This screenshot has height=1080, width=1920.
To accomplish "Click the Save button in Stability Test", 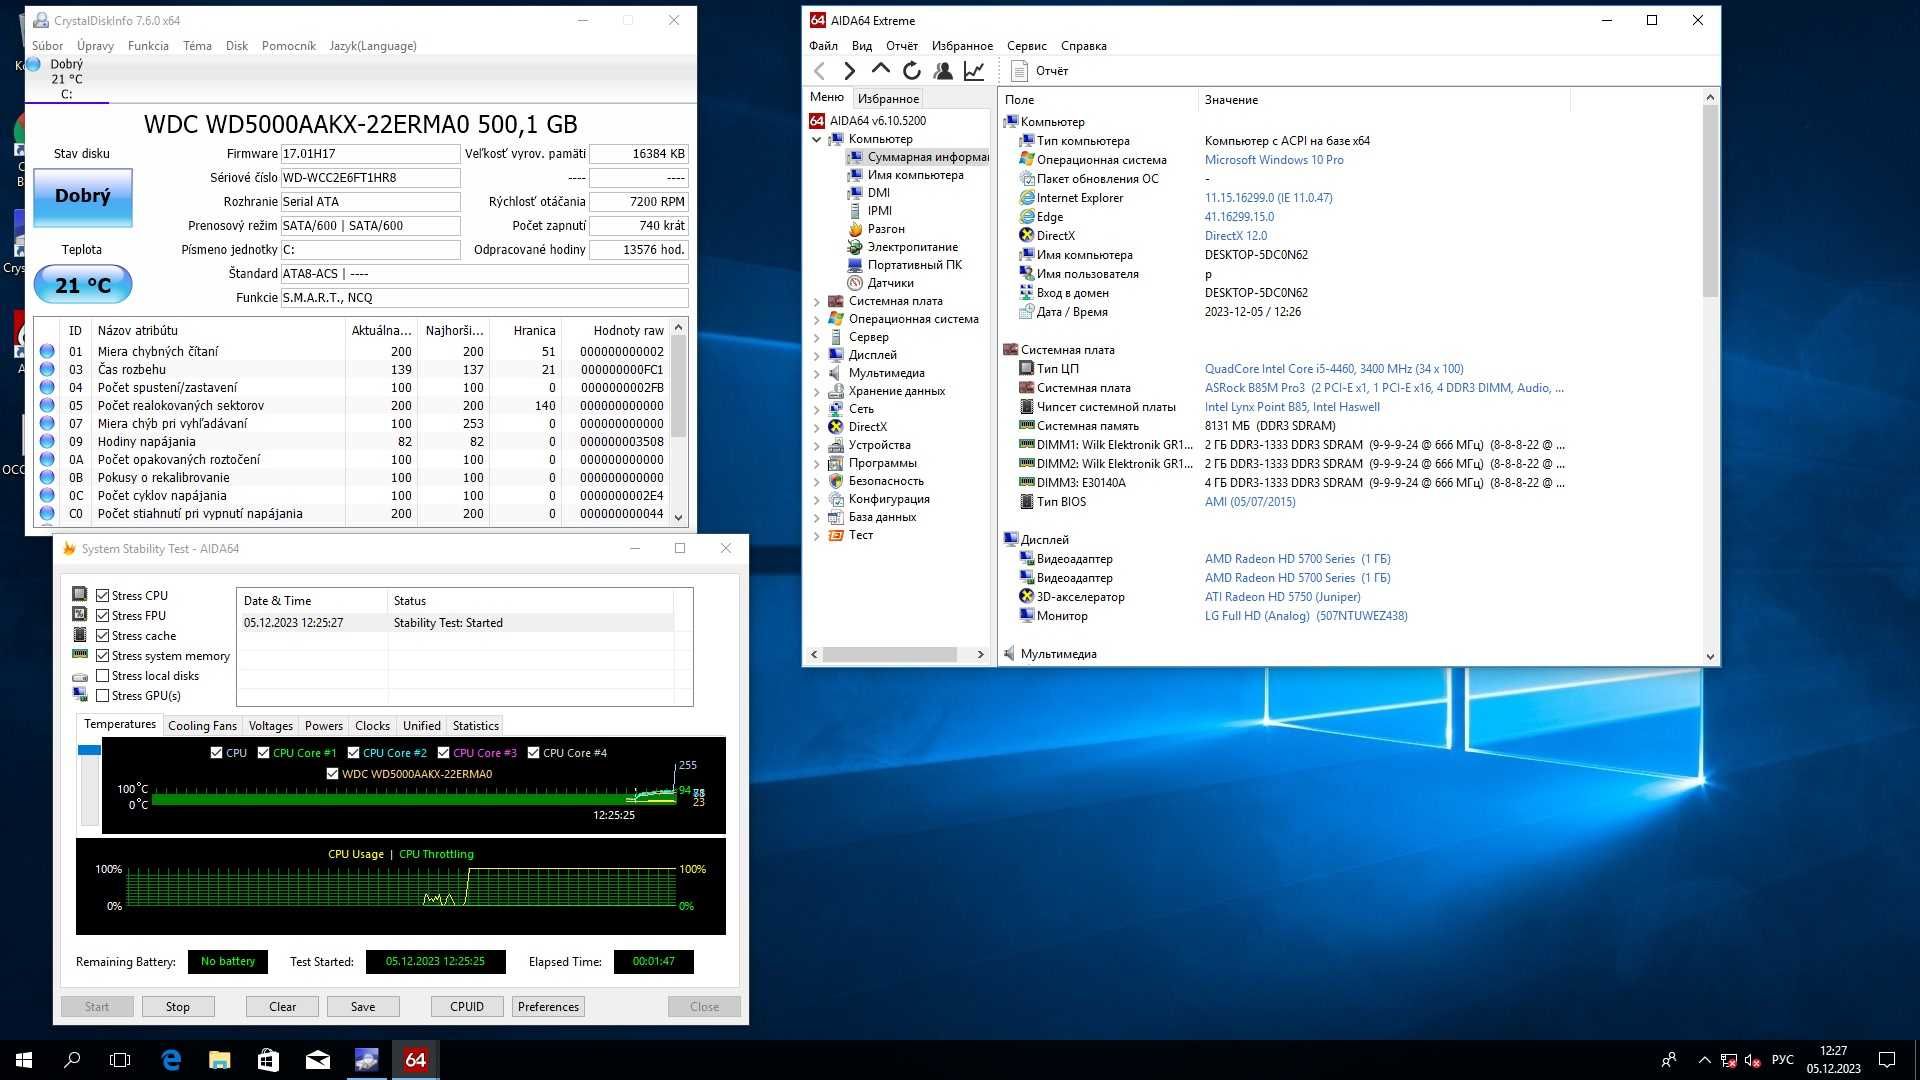I will 363,1007.
